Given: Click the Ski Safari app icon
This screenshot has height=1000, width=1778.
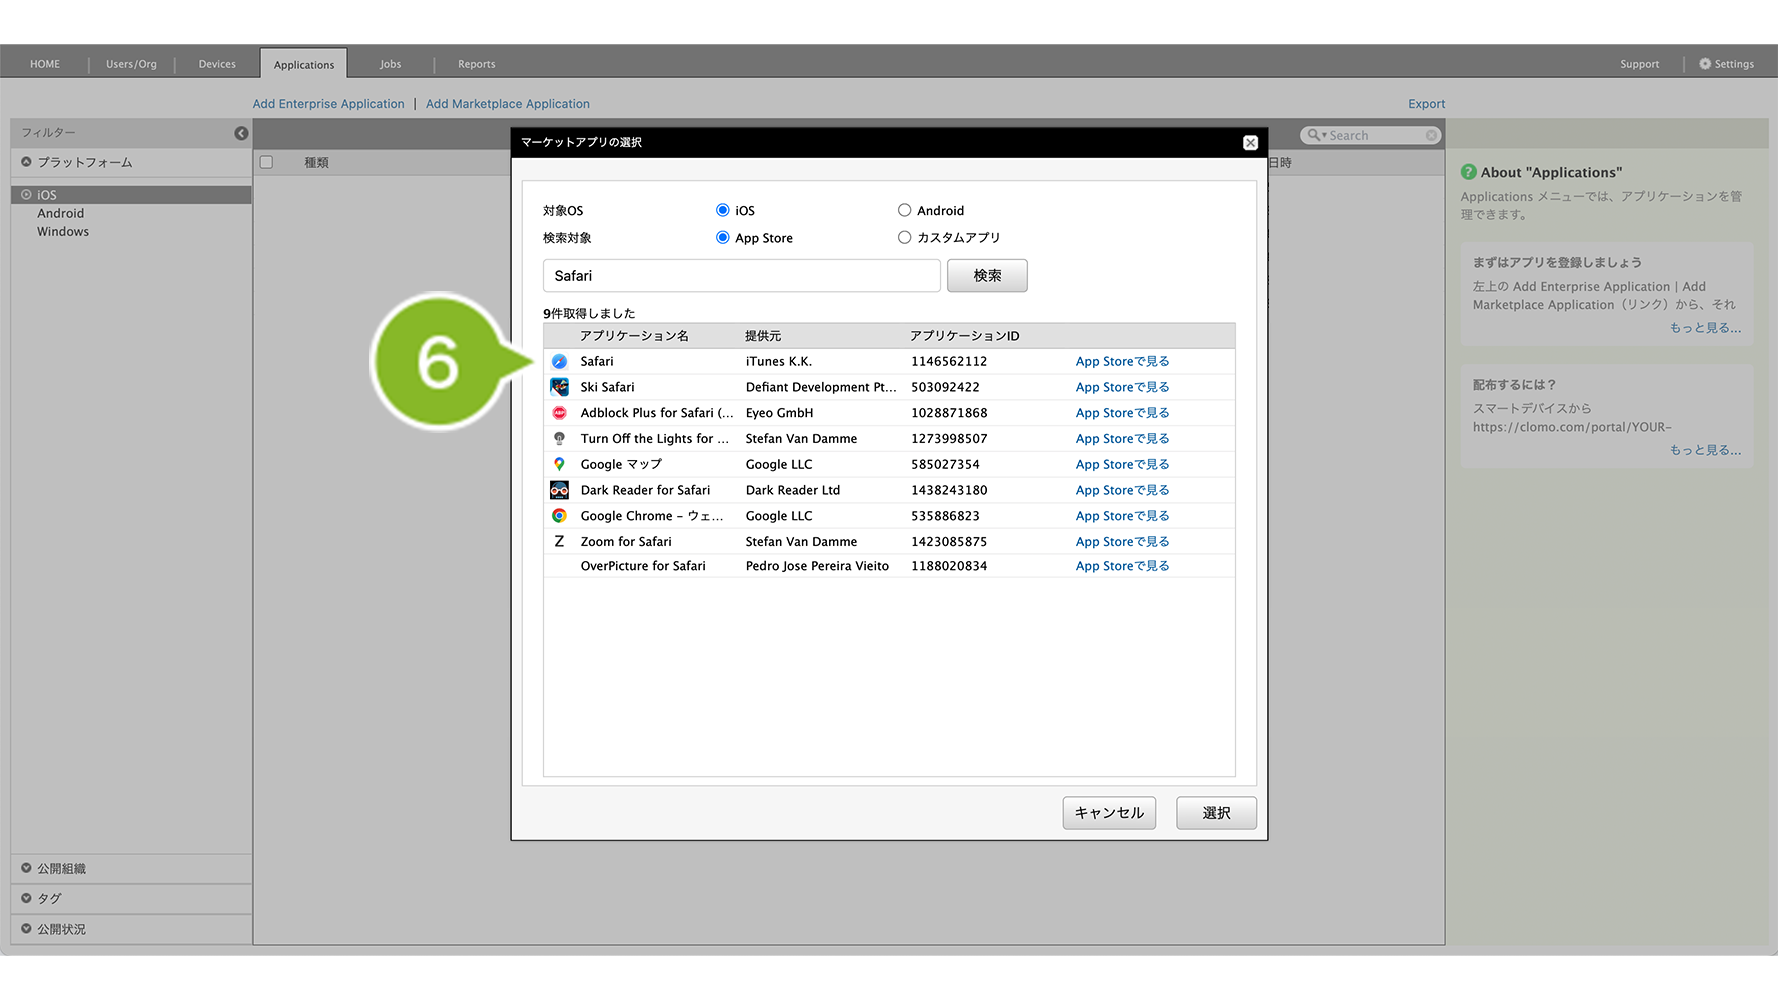Looking at the screenshot, I should pos(559,387).
